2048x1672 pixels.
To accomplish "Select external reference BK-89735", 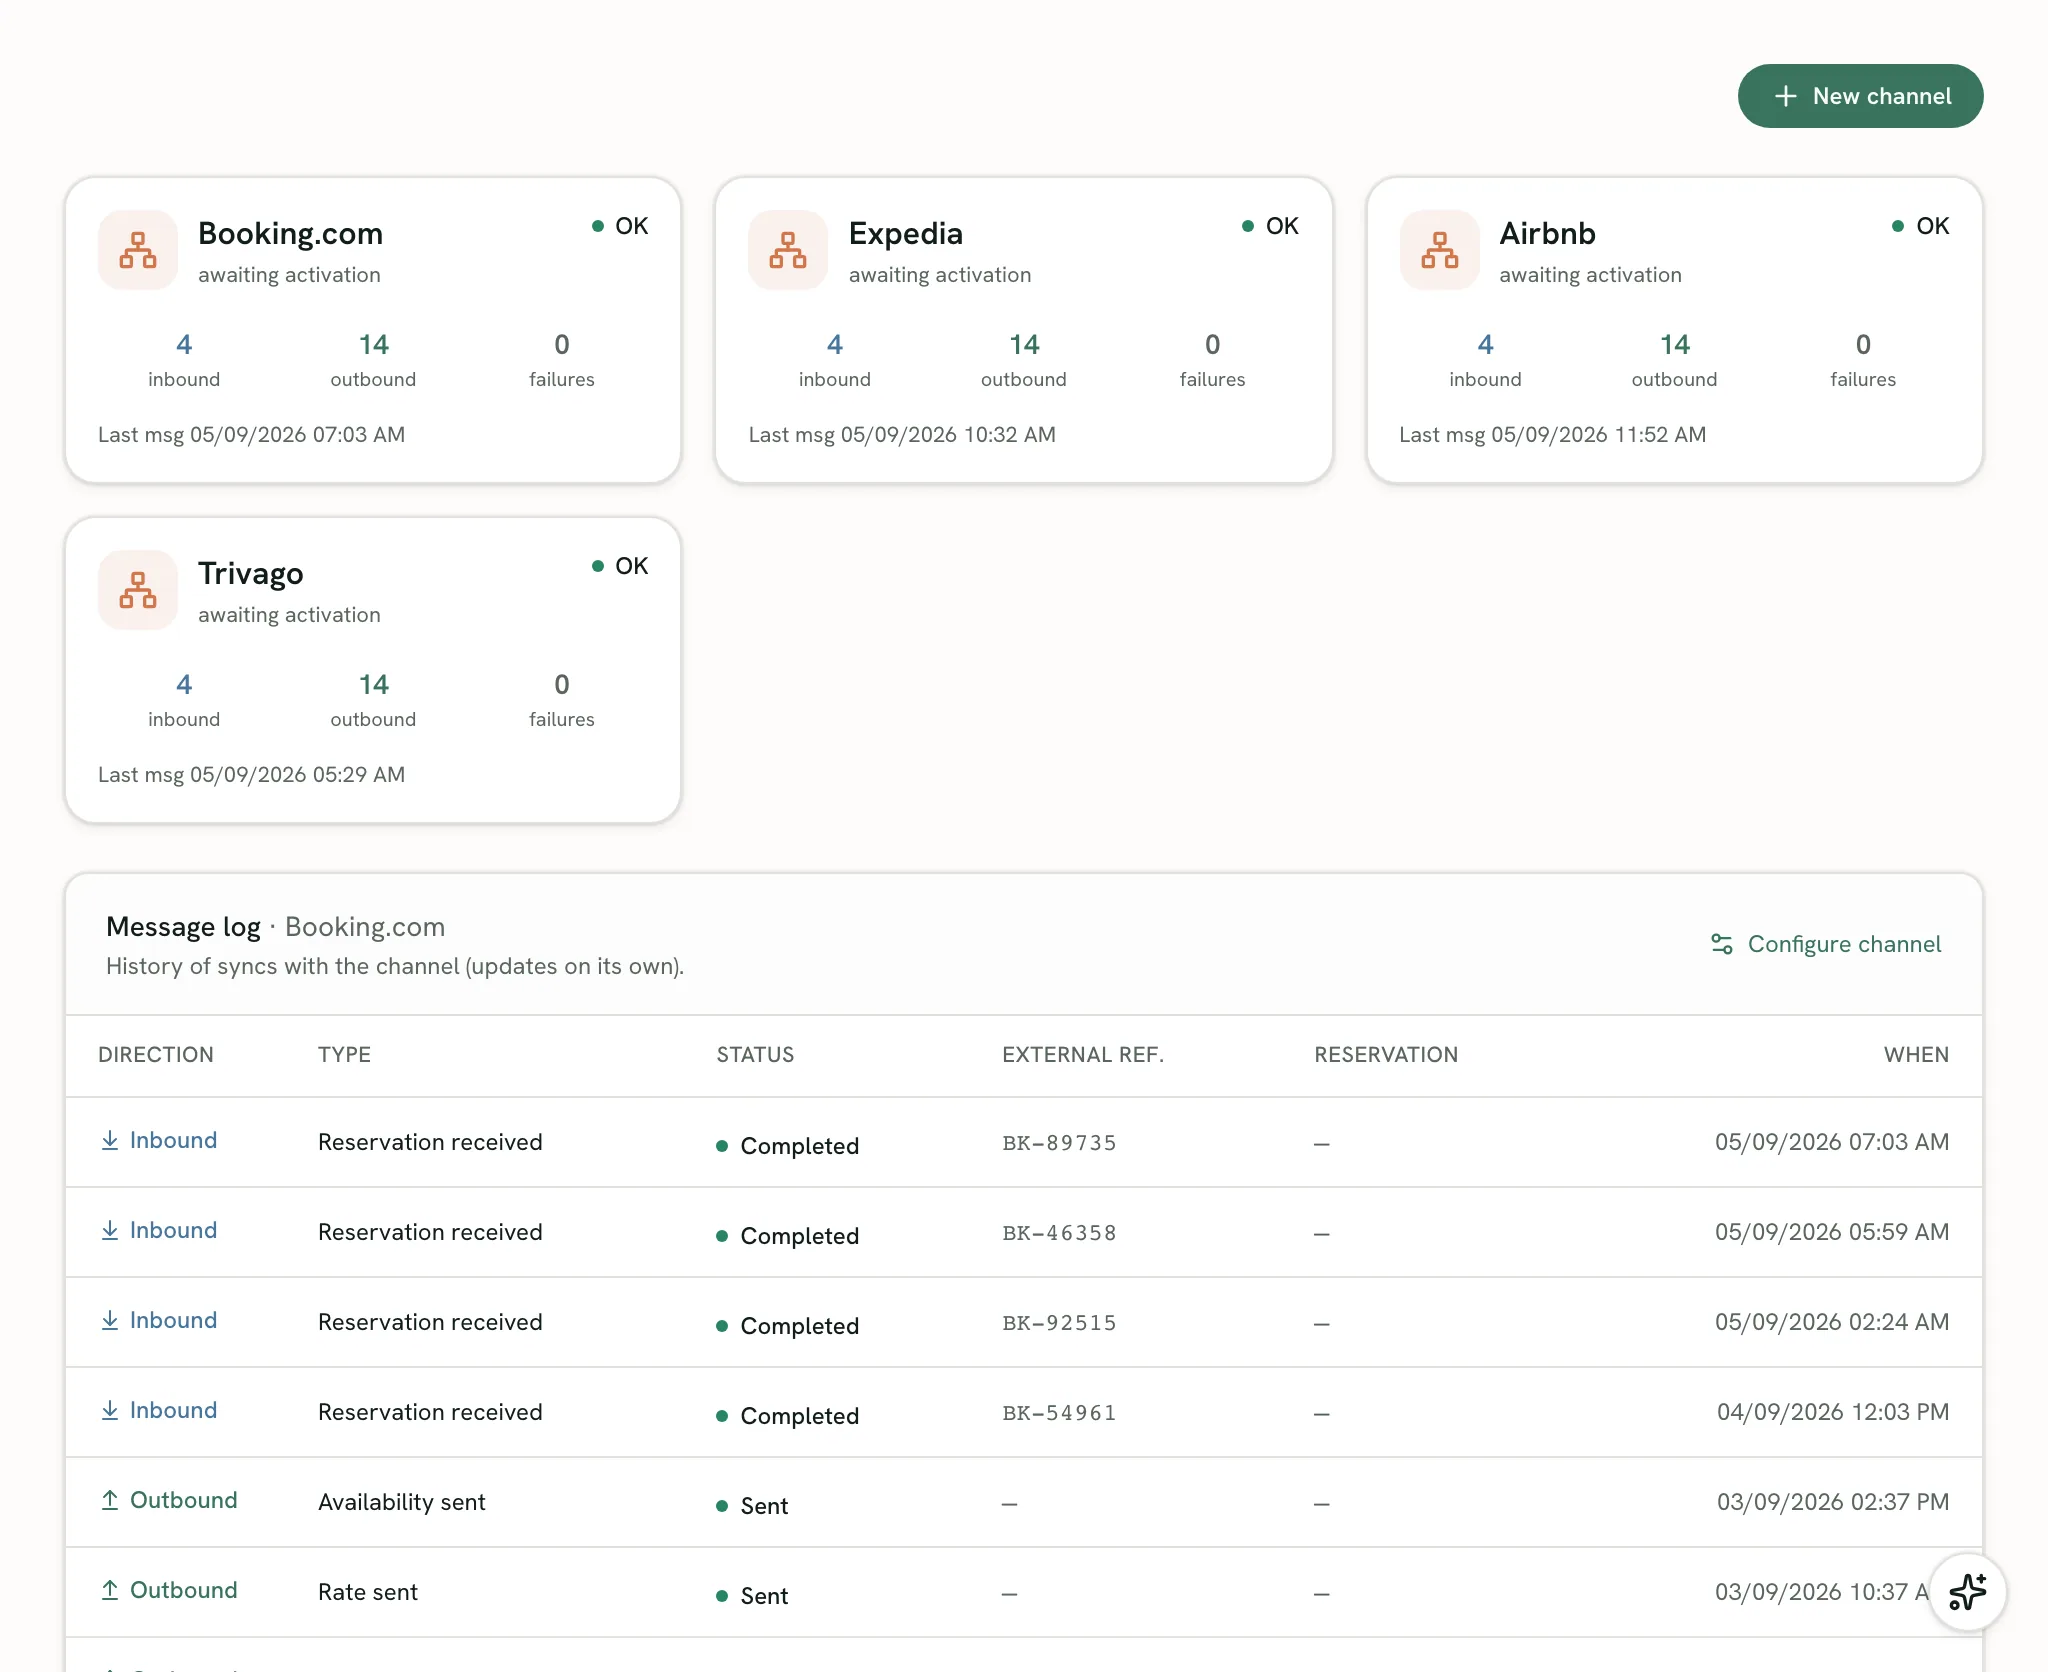I will point(1059,1143).
